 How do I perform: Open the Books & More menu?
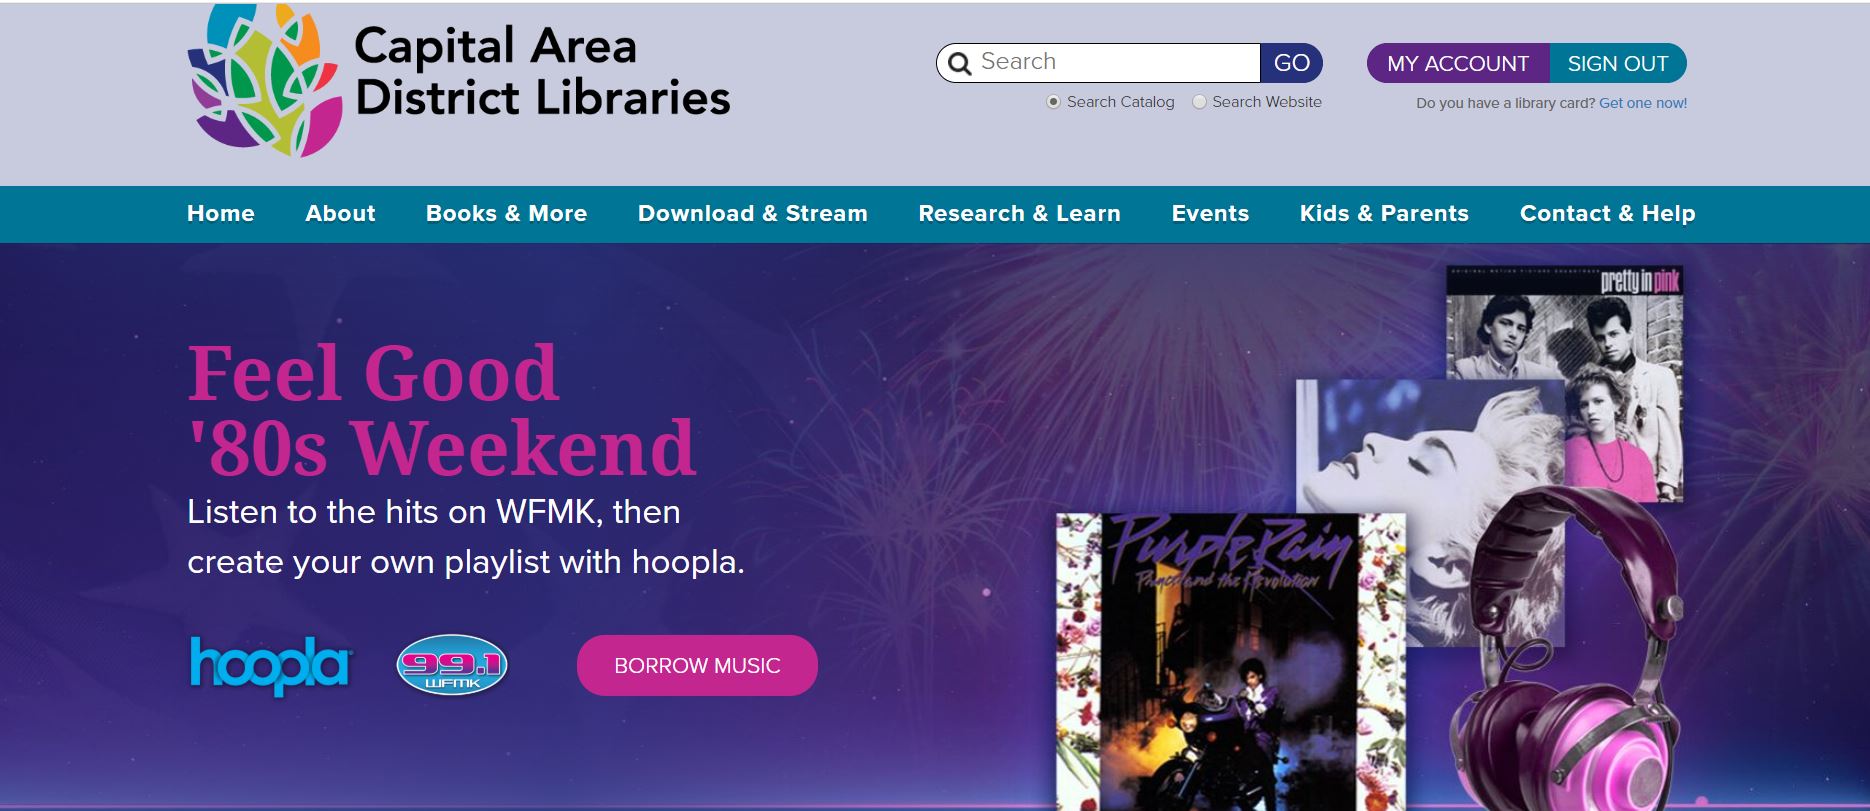[x=506, y=214]
